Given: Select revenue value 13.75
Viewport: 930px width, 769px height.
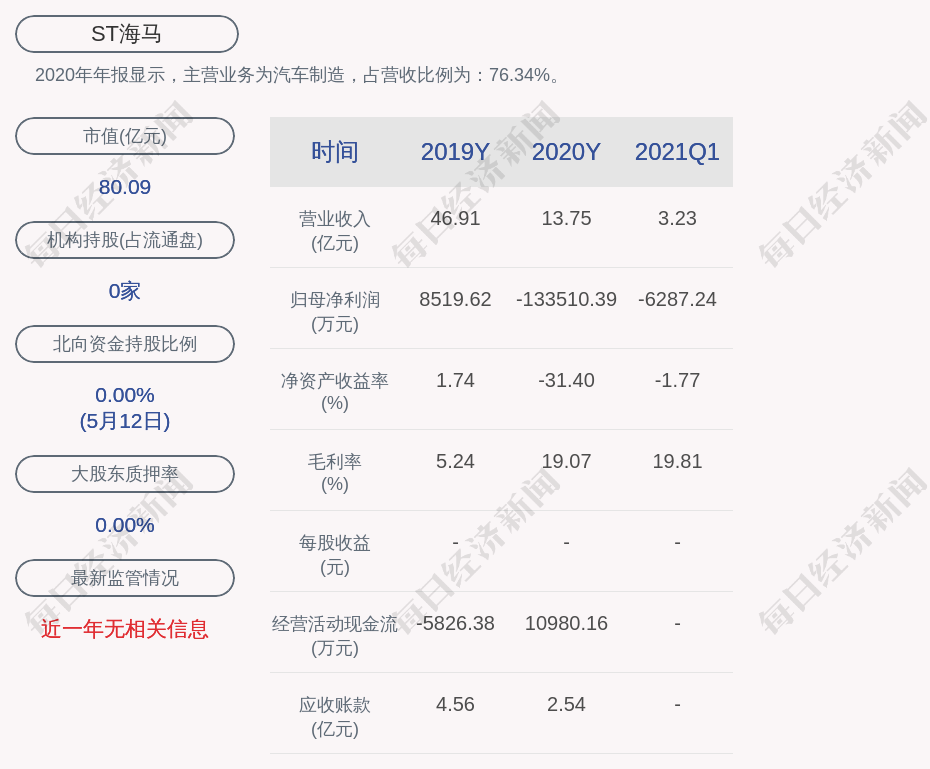Looking at the screenshot, I should [x=566, y=218].
